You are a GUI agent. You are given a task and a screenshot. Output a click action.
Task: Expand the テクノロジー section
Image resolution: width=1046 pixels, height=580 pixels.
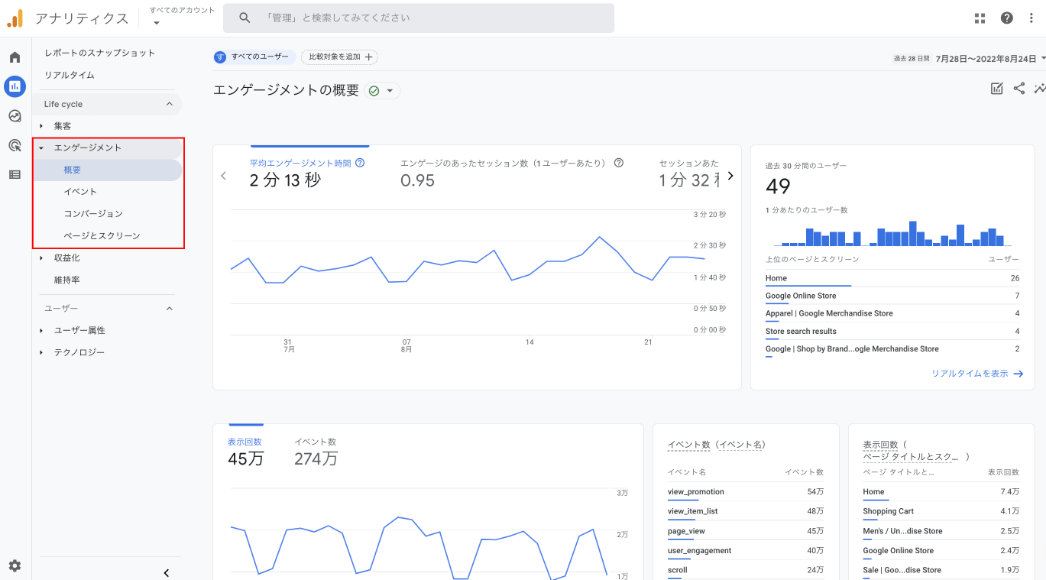click(41, 352)
